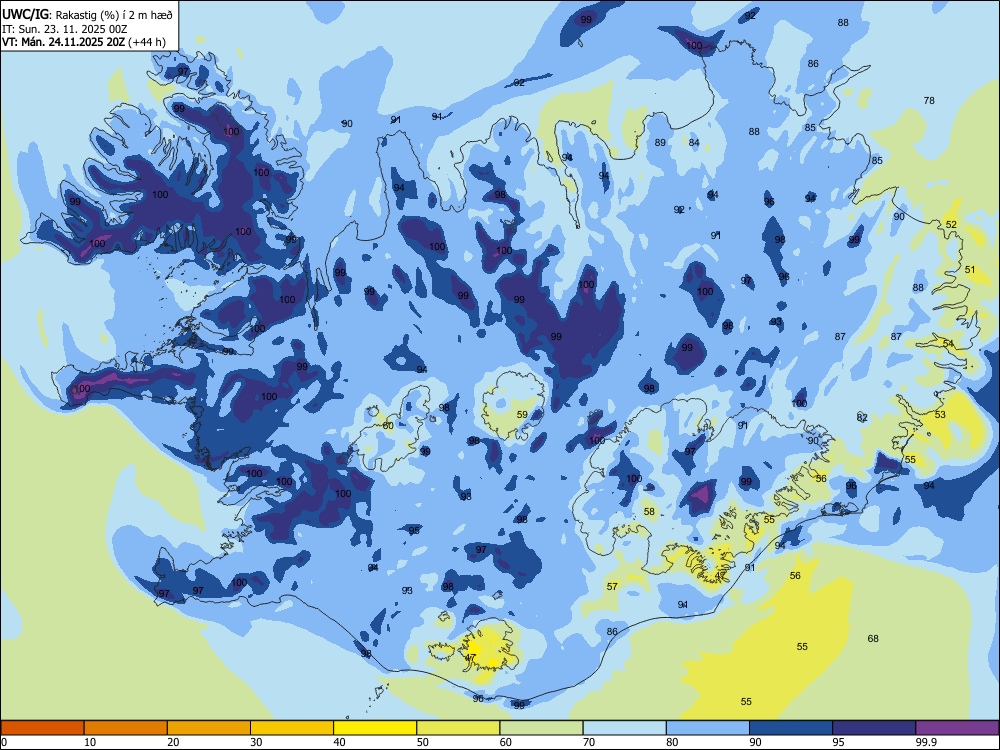
Task: Click the 'IT: Sun. 23. 11. 2025 00Z' line
Action: coord(62,29)
